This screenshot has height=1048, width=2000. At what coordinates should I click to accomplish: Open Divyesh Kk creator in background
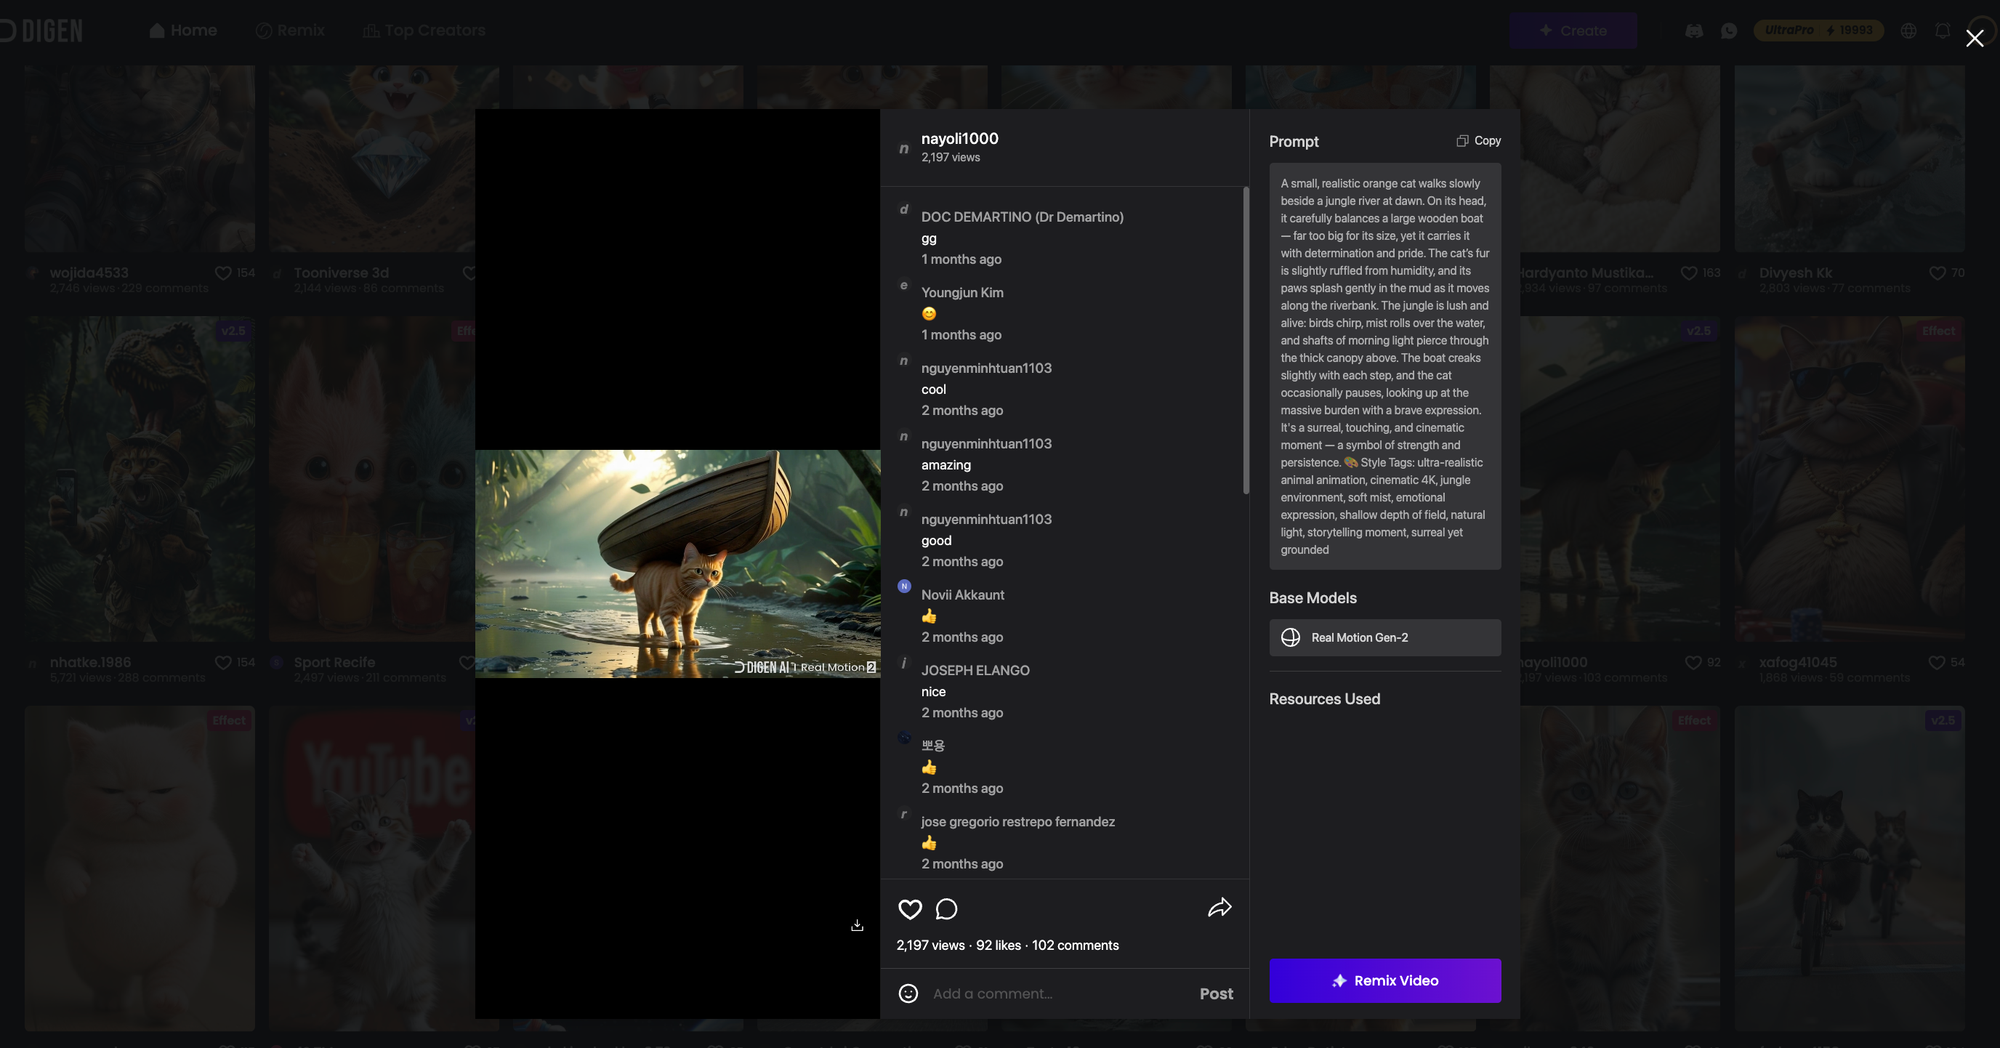(1796, 273)
